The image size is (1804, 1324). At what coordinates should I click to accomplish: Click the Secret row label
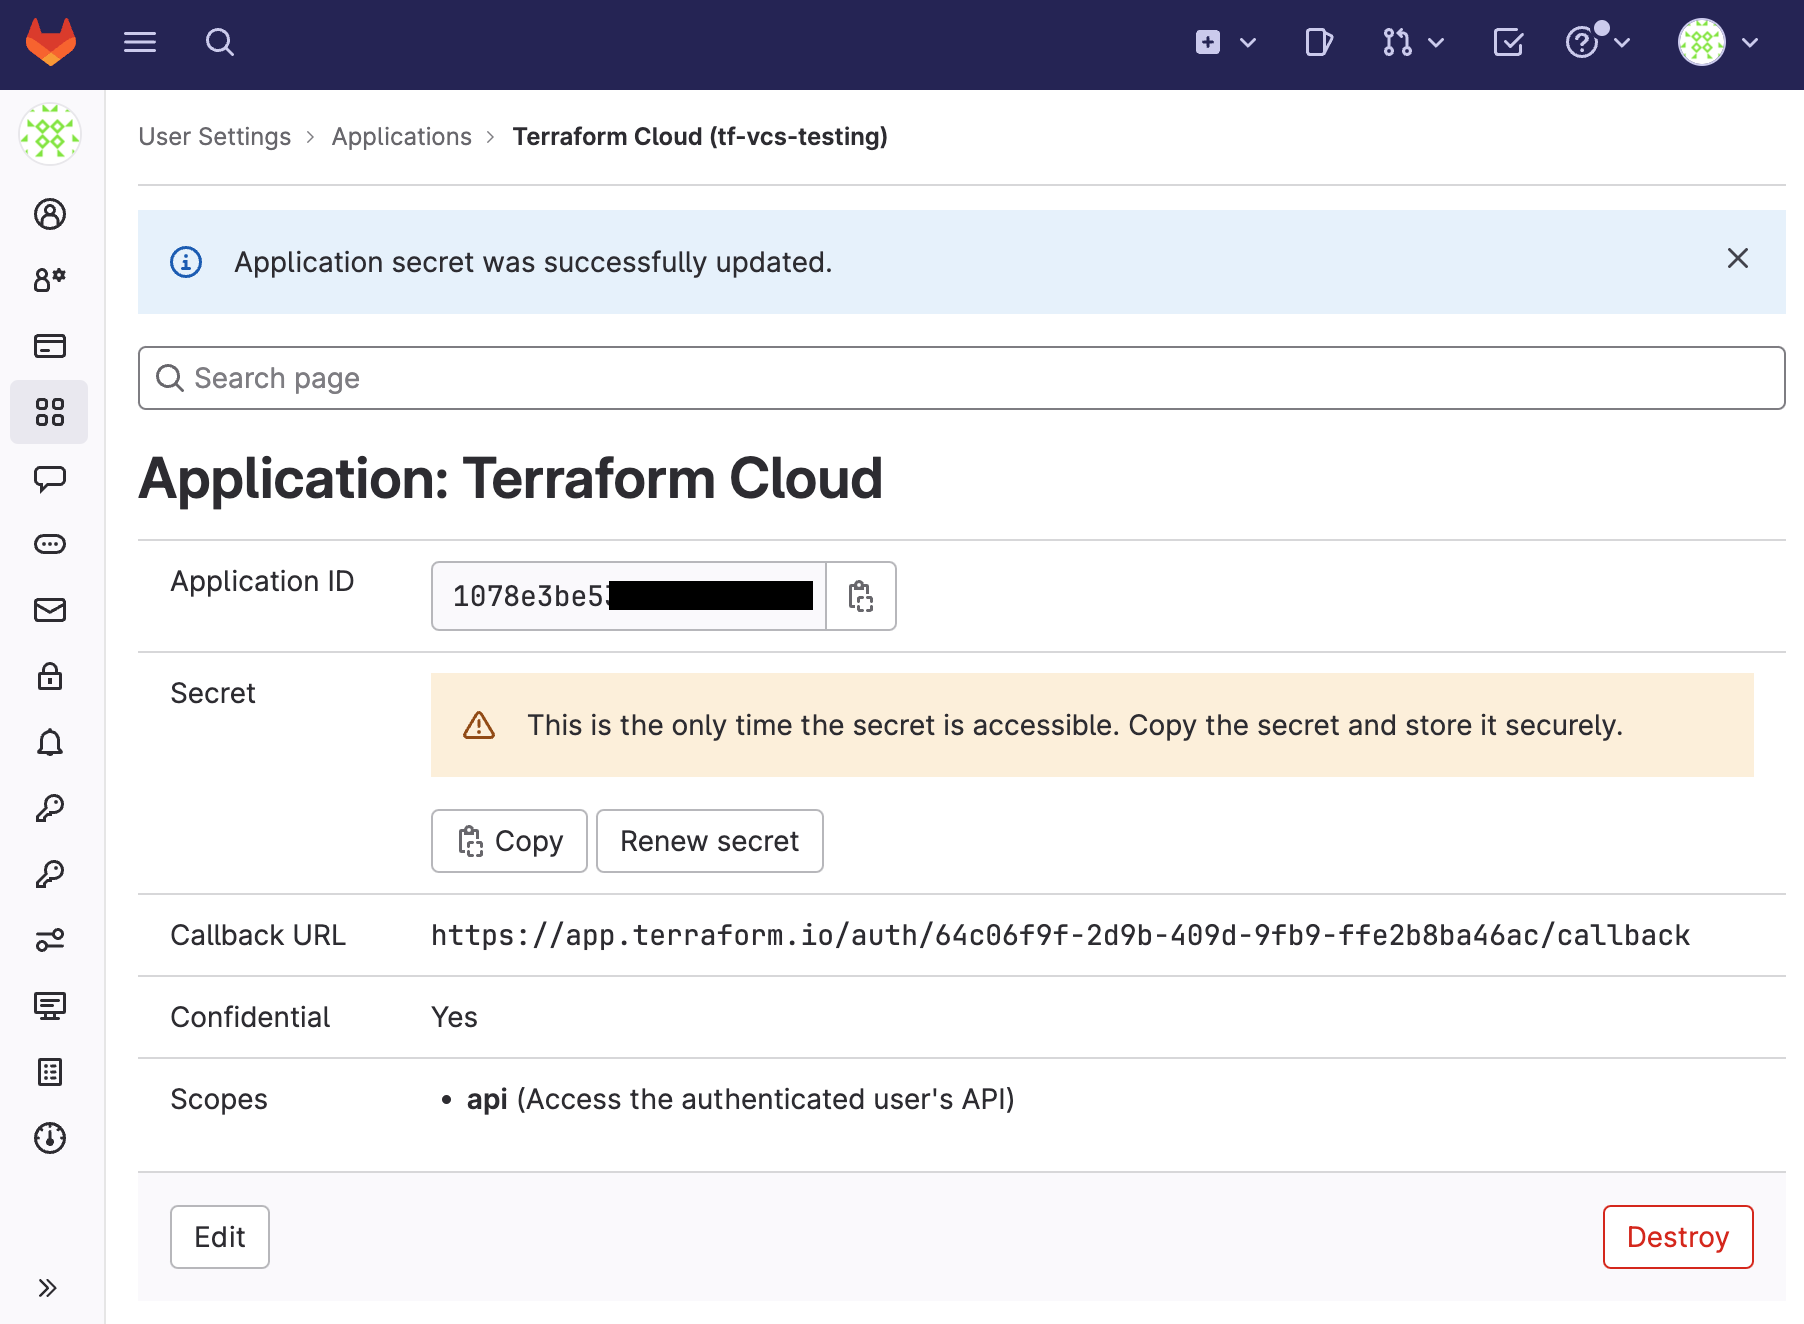[213, 693]
